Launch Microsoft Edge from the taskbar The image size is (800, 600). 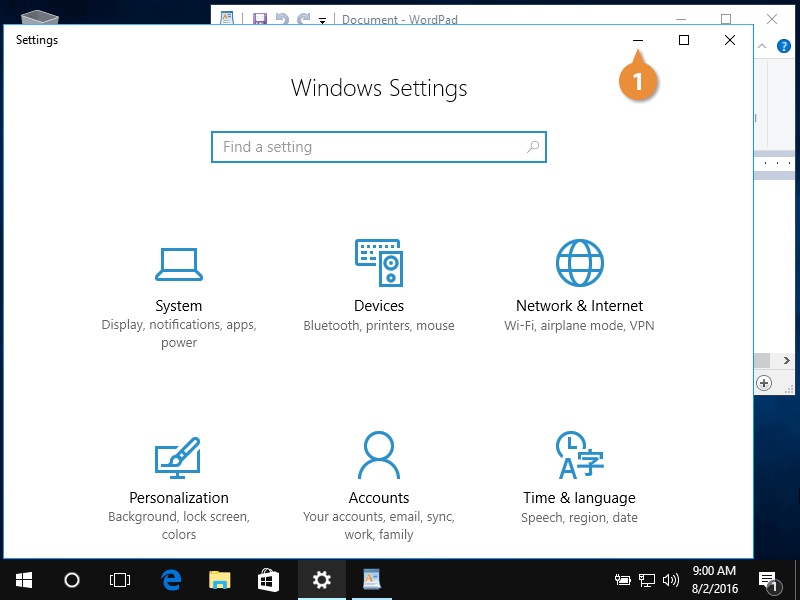click(x=171, y=579)
